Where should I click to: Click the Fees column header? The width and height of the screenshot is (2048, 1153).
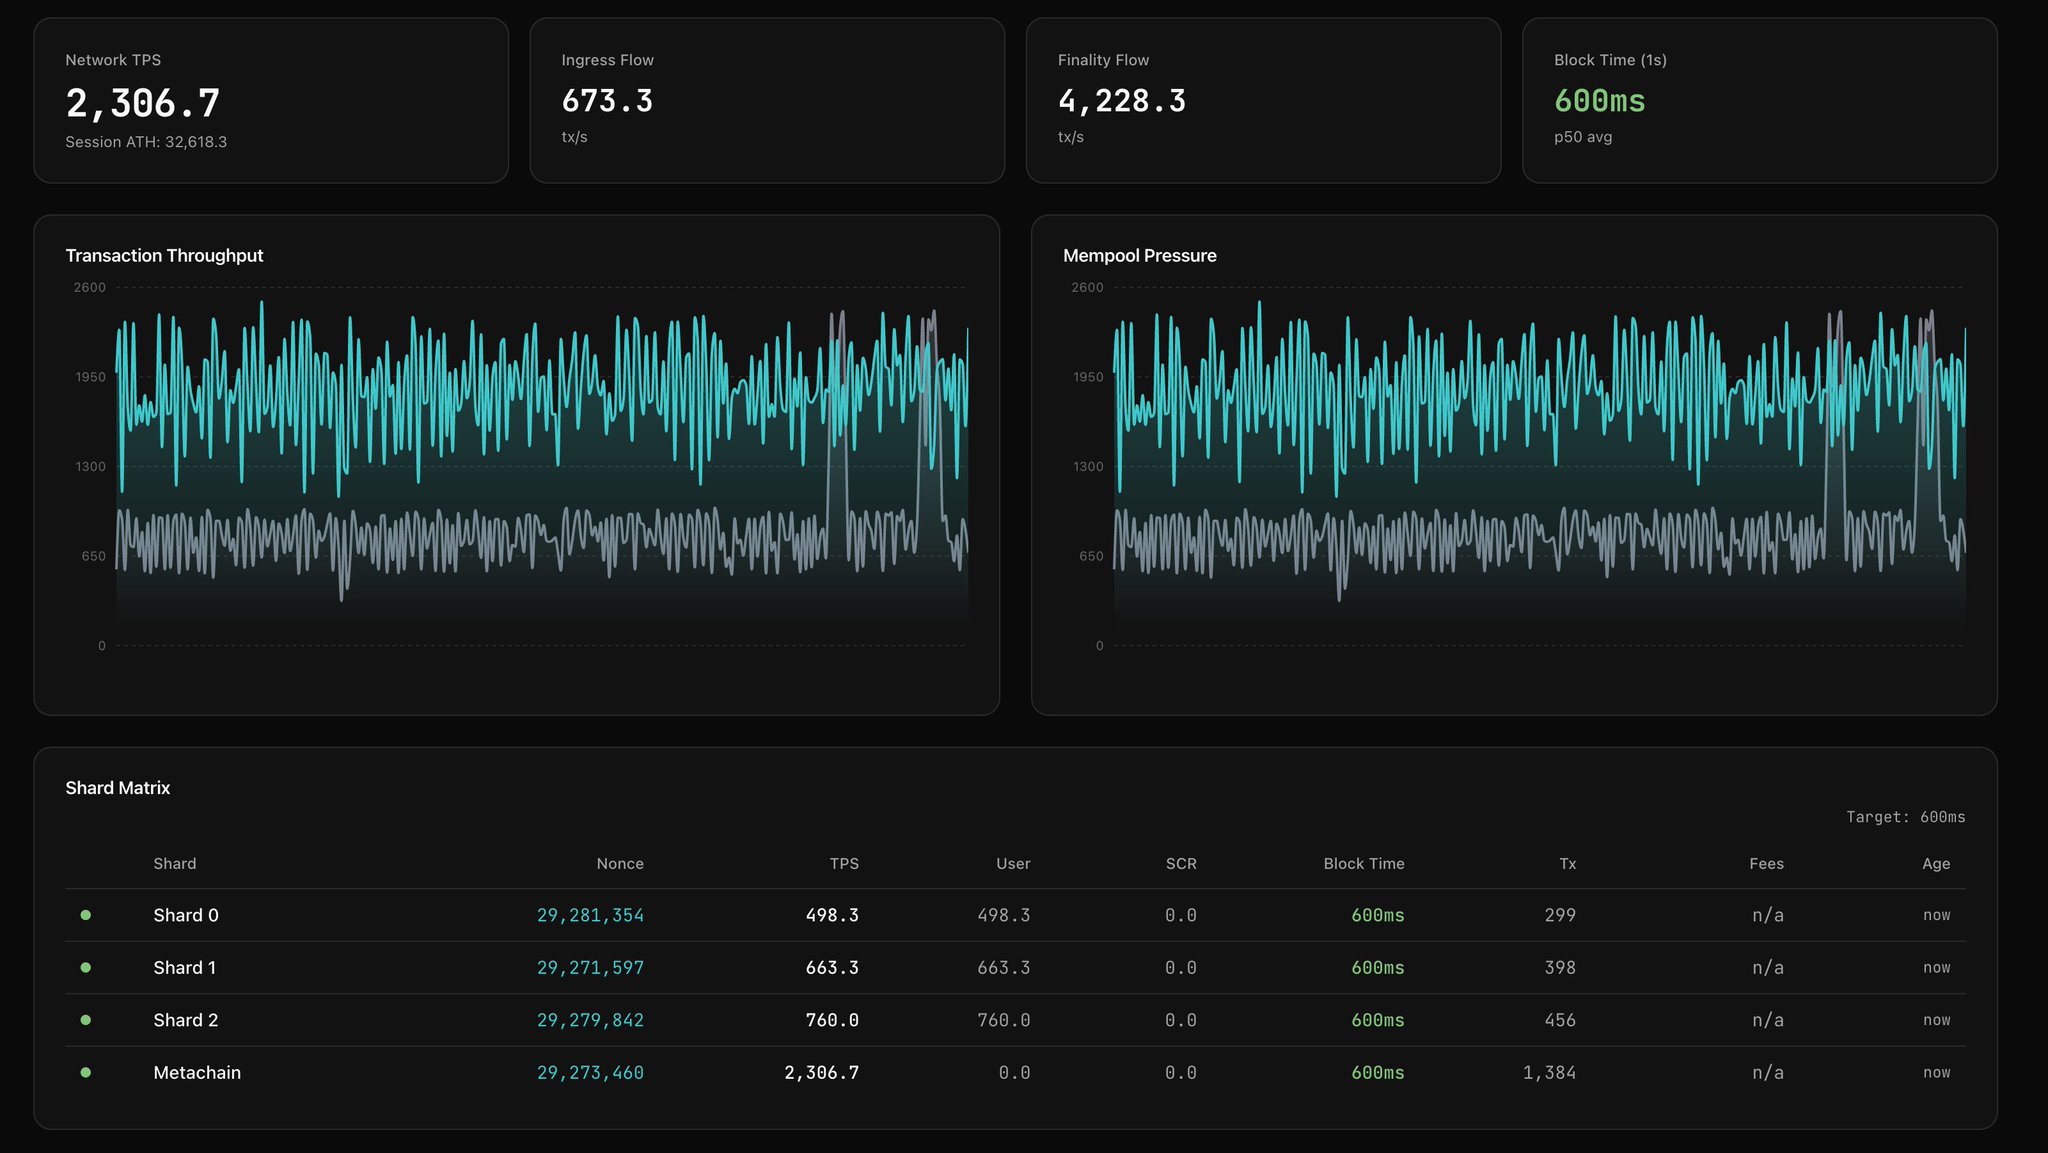click(x=1766, y=864)
